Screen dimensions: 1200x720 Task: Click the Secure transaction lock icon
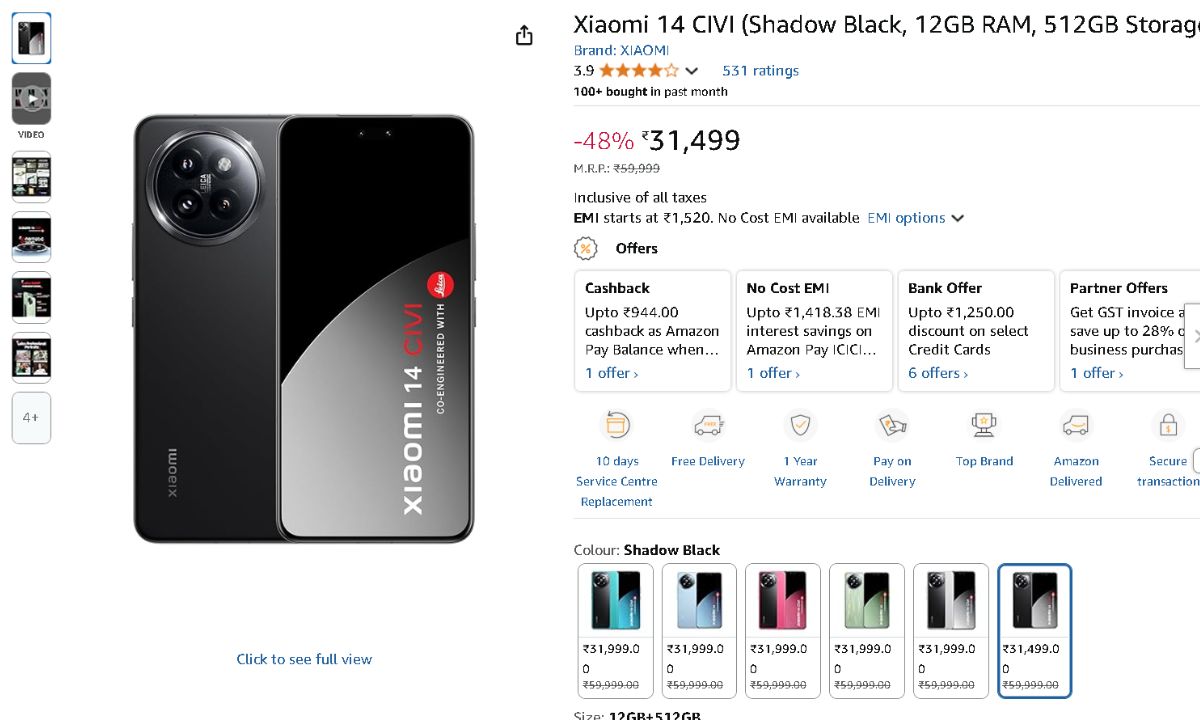coord(1167,426)
